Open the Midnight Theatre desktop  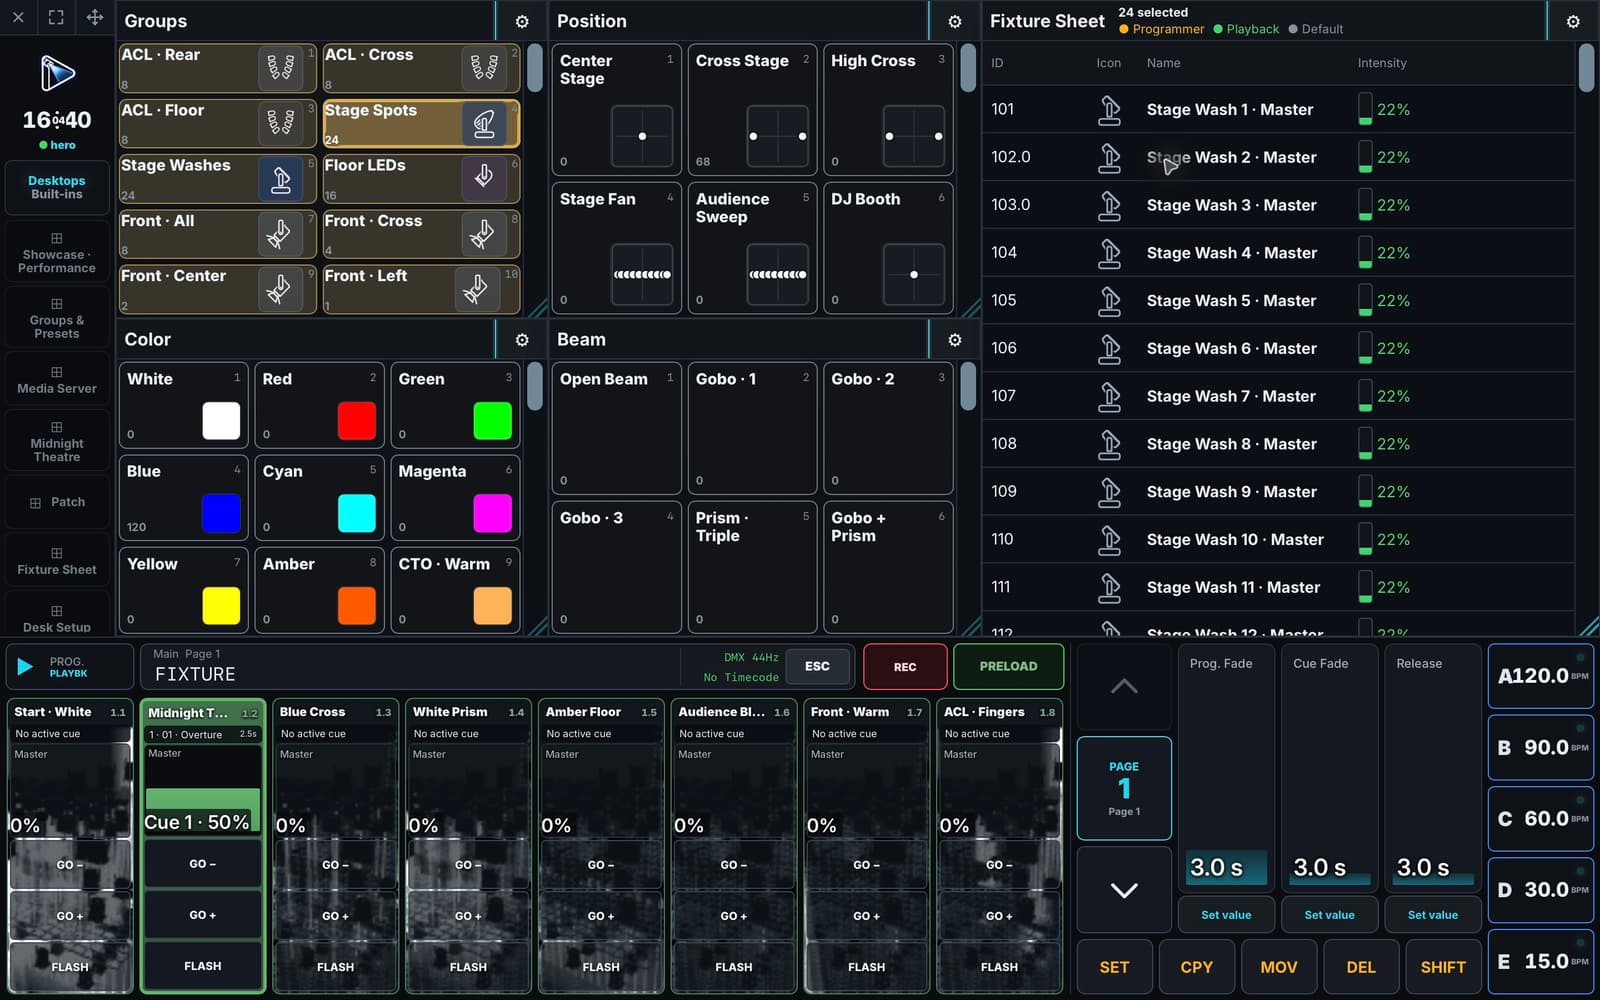57,442
